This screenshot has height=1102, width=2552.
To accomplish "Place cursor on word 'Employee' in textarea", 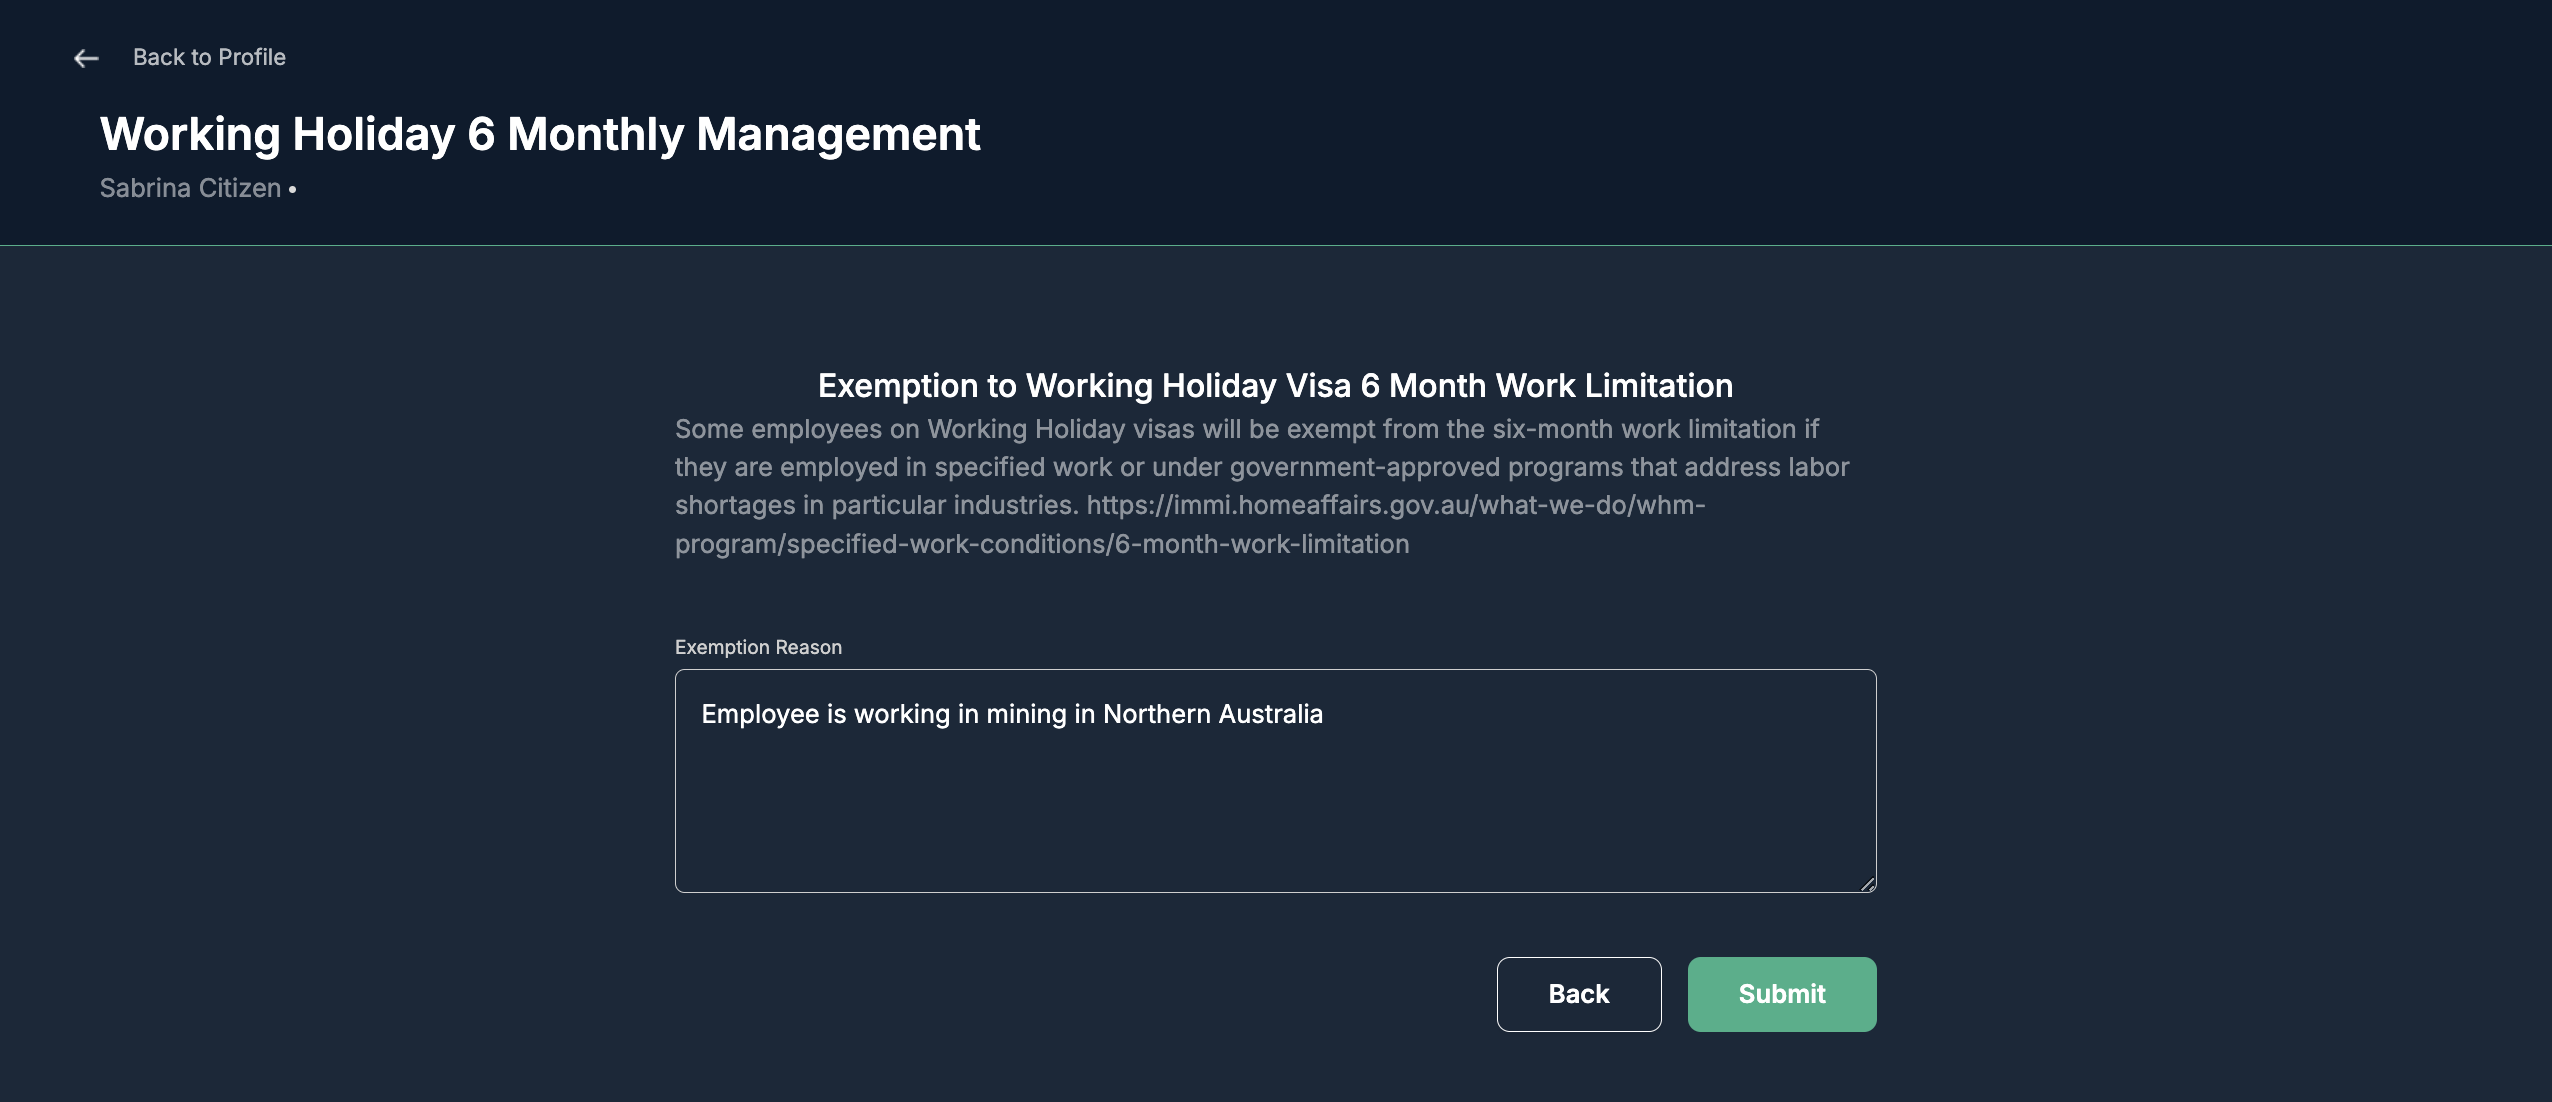I will [760, 714].
